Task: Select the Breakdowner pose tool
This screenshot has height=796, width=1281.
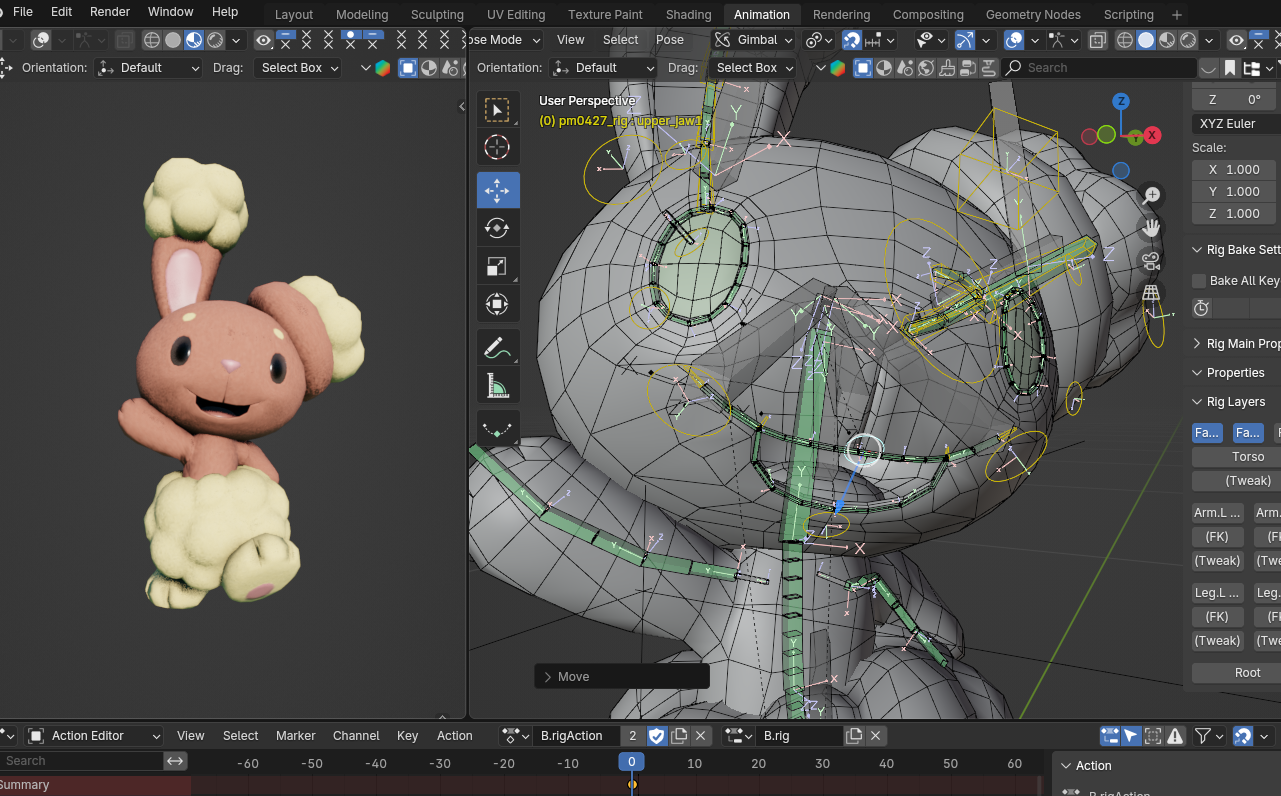Action: coord(497,429)
